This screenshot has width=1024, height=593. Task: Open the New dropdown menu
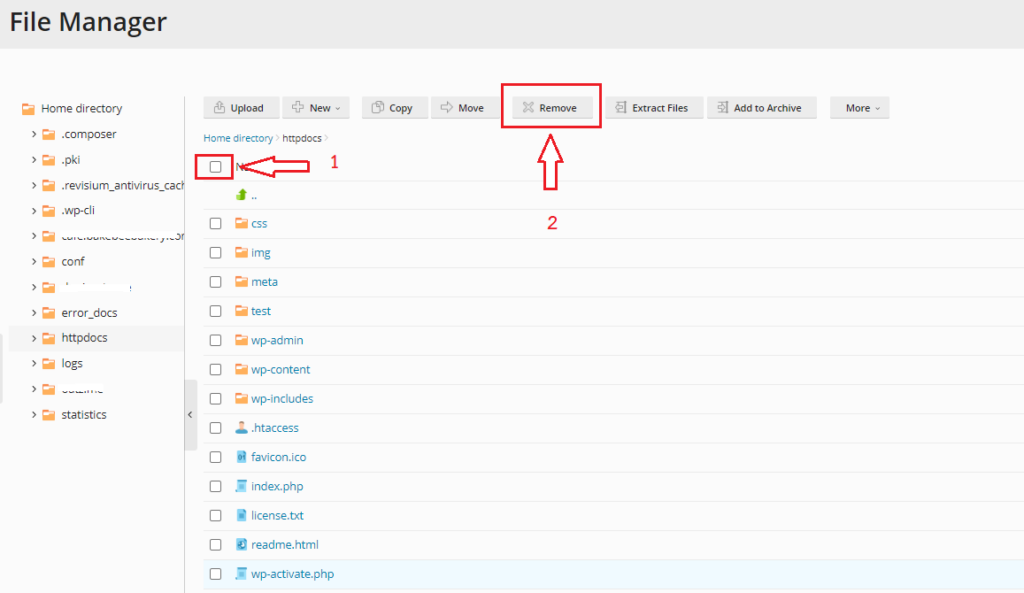(316, 107)
